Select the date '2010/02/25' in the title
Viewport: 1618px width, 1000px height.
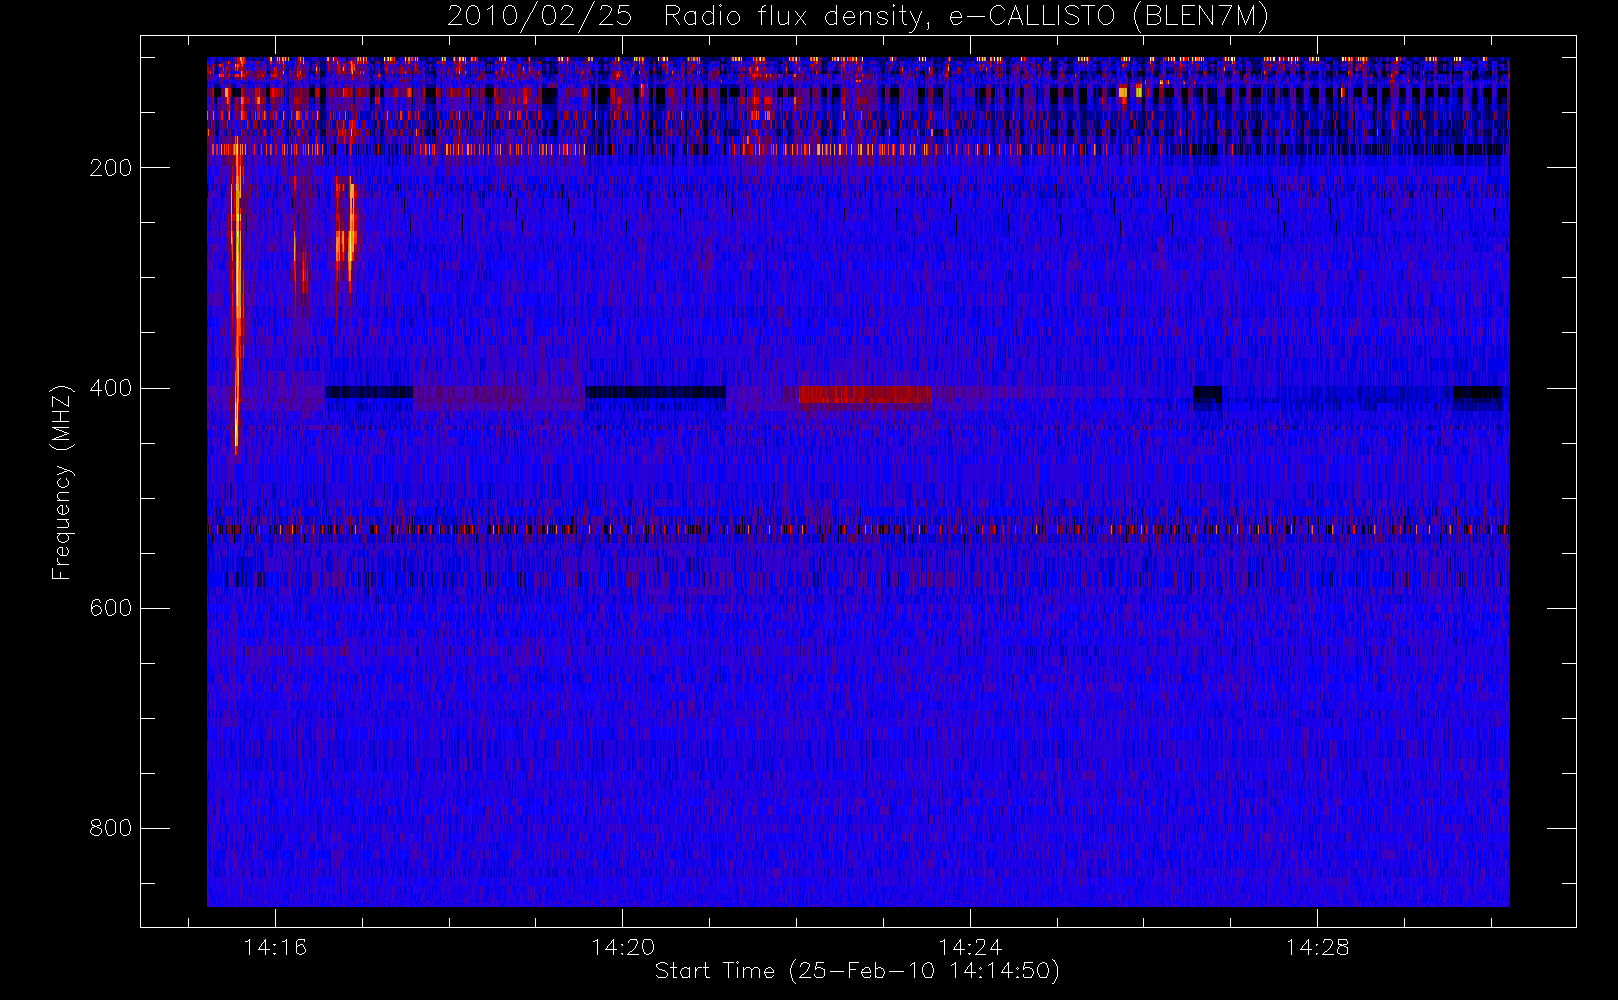(x=539, y=16)
